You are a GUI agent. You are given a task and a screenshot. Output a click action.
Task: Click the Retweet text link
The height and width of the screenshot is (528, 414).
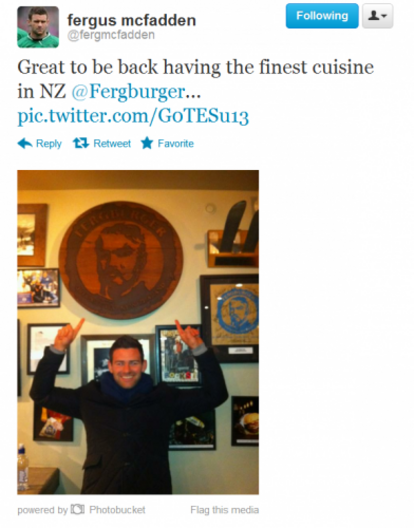click(x=112, y=144)
